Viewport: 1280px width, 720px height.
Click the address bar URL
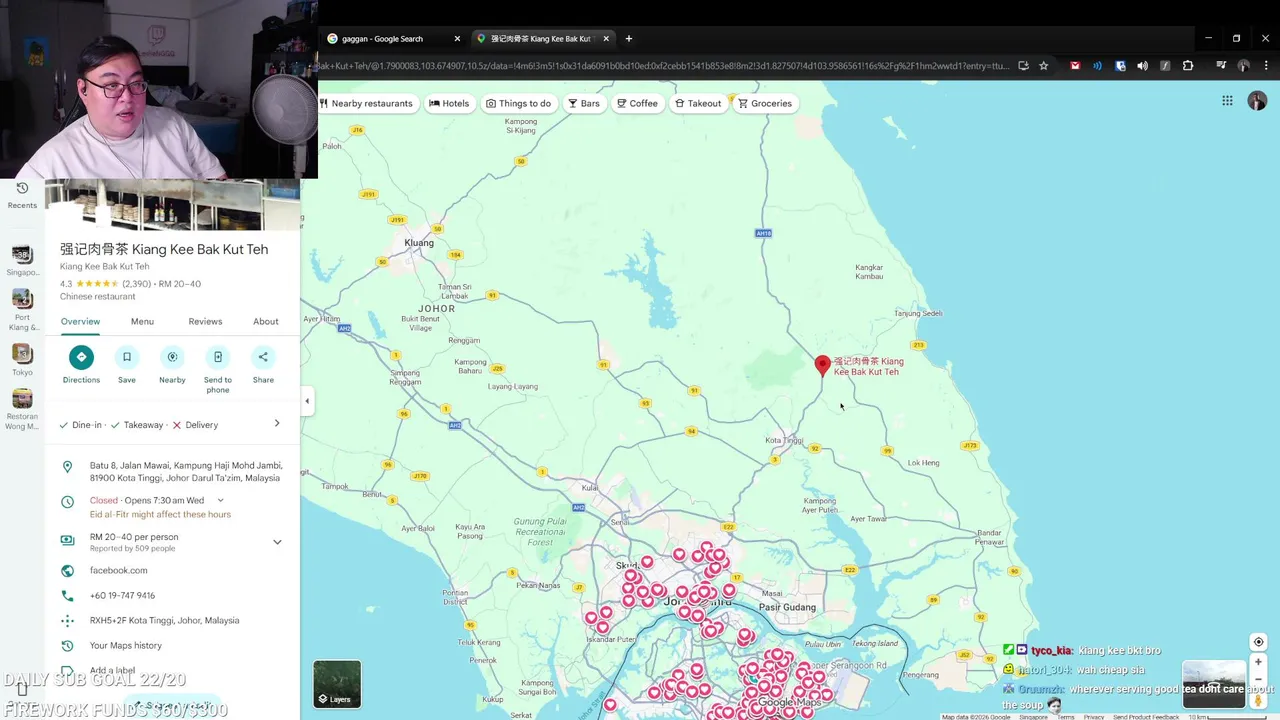point(662,66)
